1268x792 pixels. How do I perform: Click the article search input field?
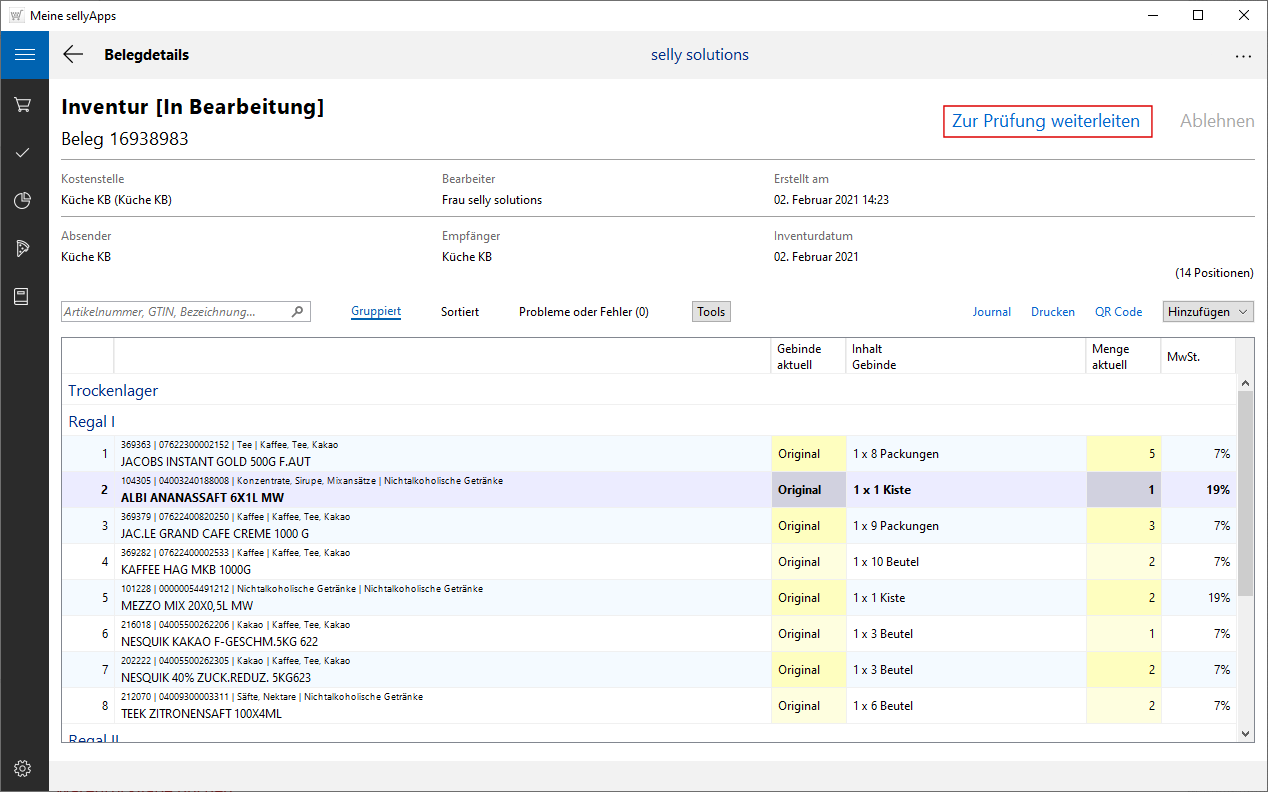pyautogui.click(x=175, y=312)
